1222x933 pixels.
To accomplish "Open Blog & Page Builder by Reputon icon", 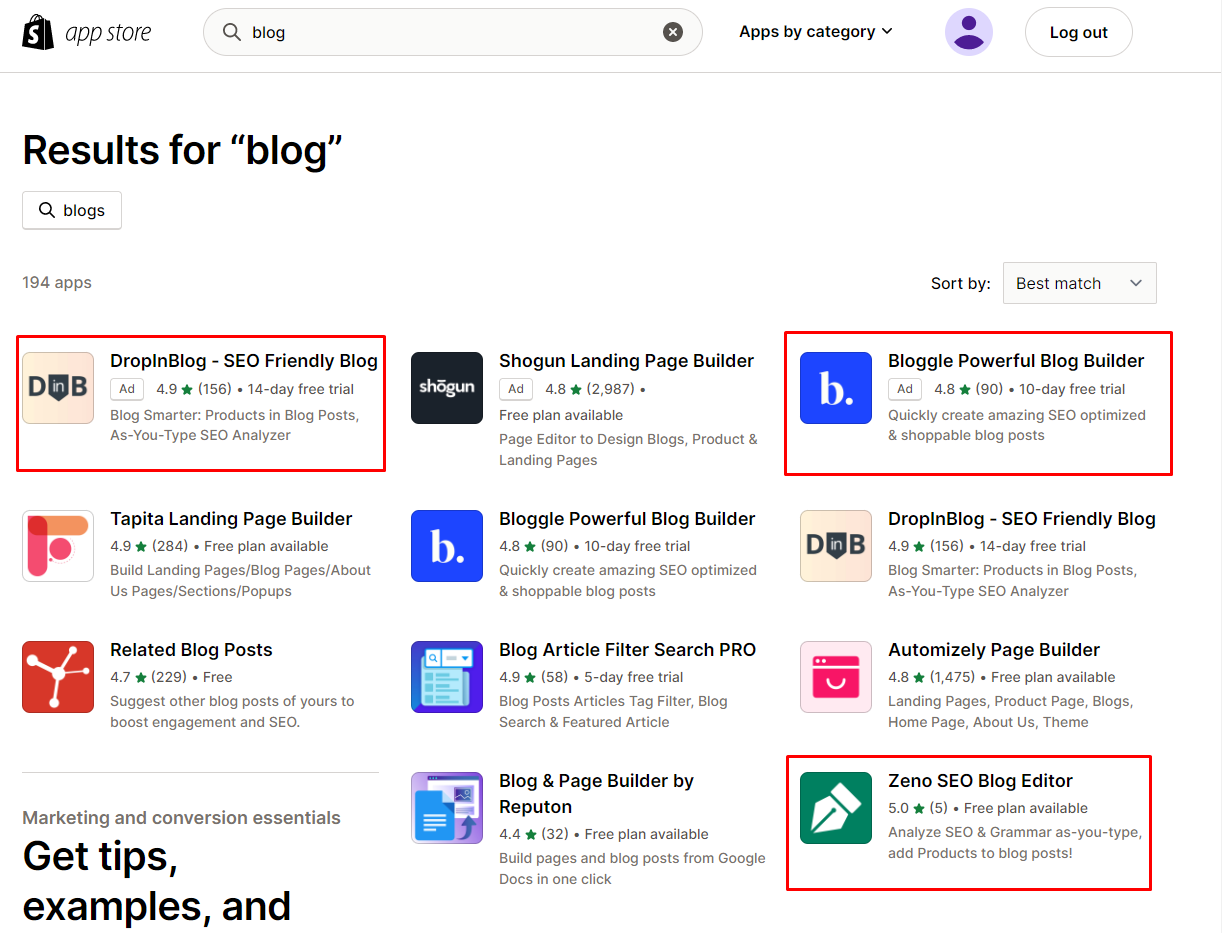I will coord(447,808).
